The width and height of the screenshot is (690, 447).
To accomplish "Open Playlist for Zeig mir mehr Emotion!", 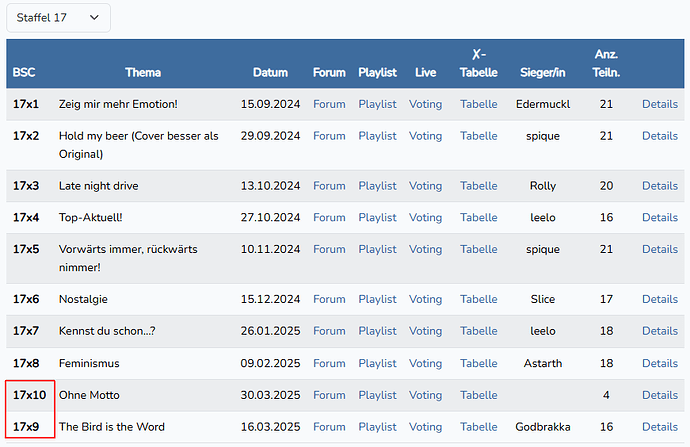I will [x=377, y=104].
